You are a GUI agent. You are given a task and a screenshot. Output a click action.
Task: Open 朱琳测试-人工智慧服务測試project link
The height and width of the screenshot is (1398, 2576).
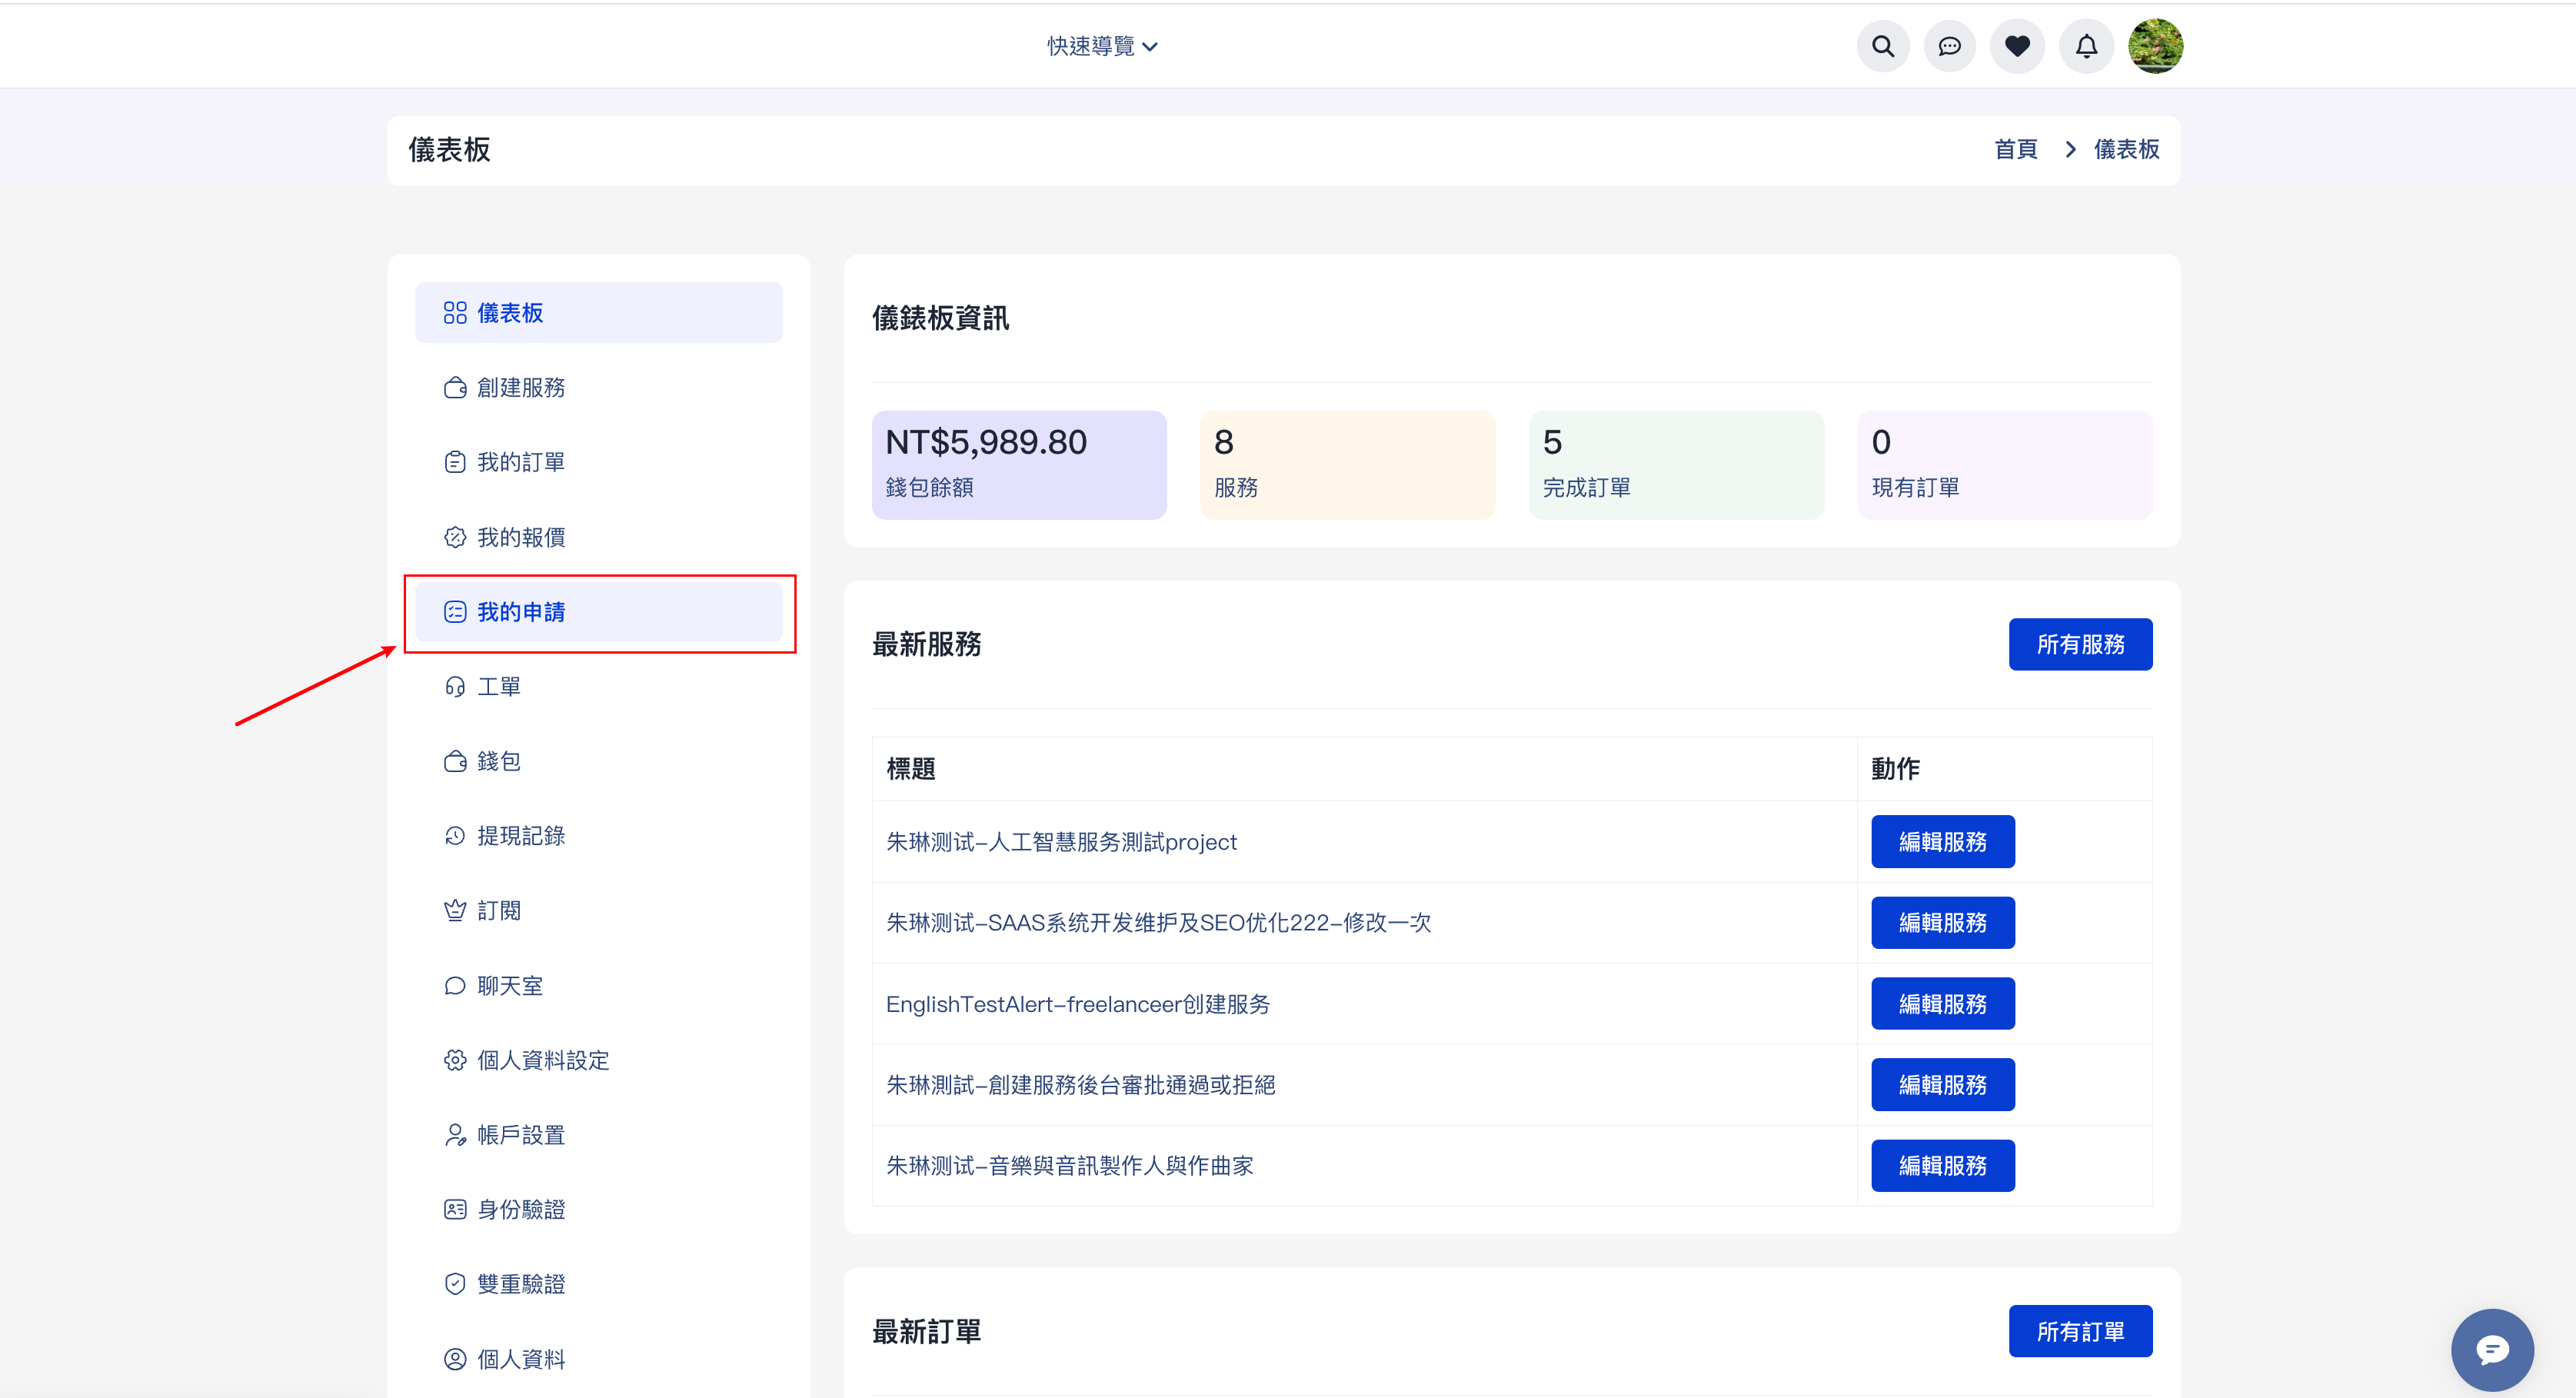click(1061, 842)
